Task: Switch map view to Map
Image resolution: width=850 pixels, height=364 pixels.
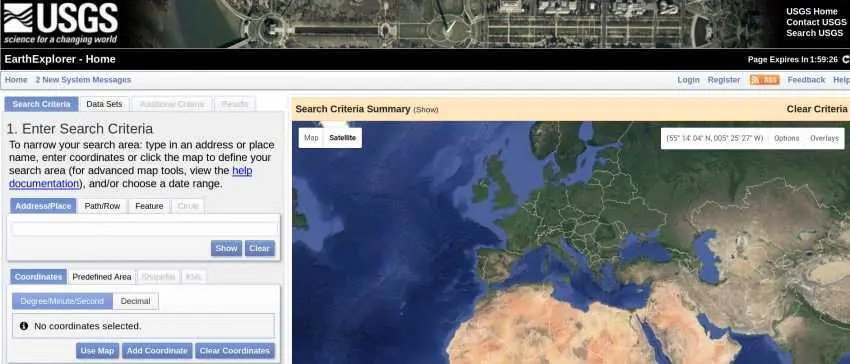Action: point(311,138)
